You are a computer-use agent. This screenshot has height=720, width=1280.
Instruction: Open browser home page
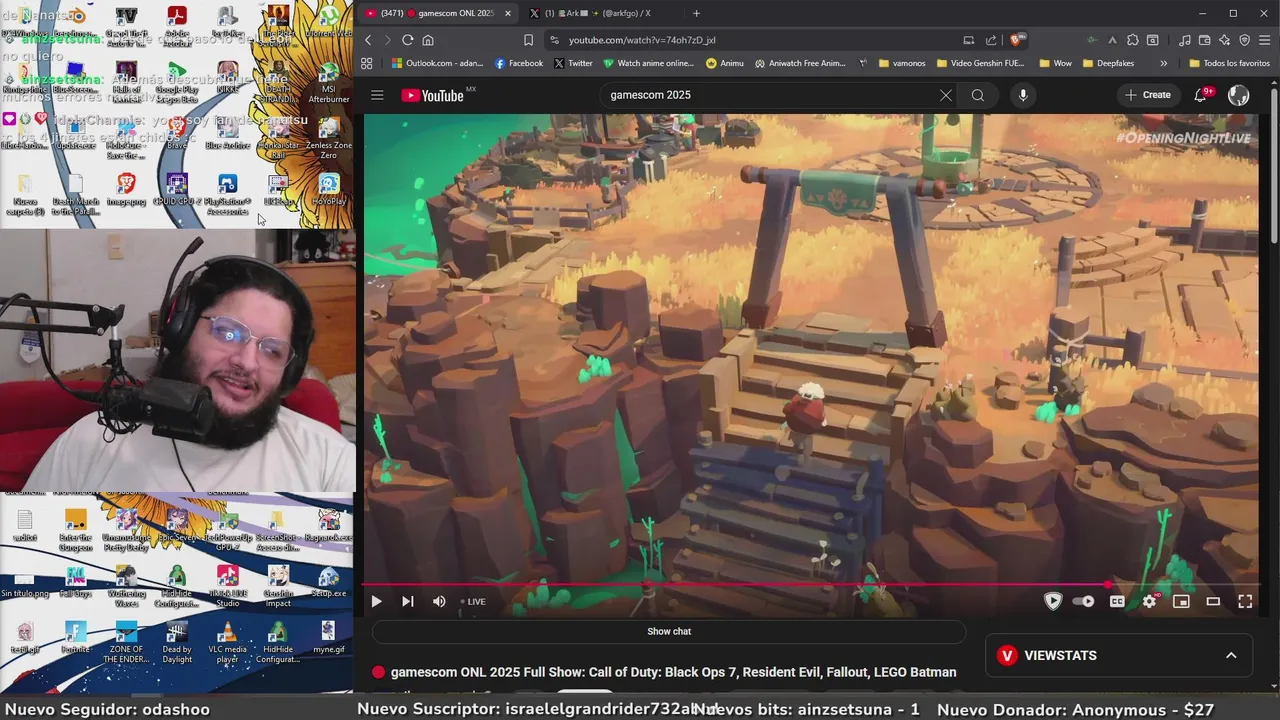pos(428,40)
